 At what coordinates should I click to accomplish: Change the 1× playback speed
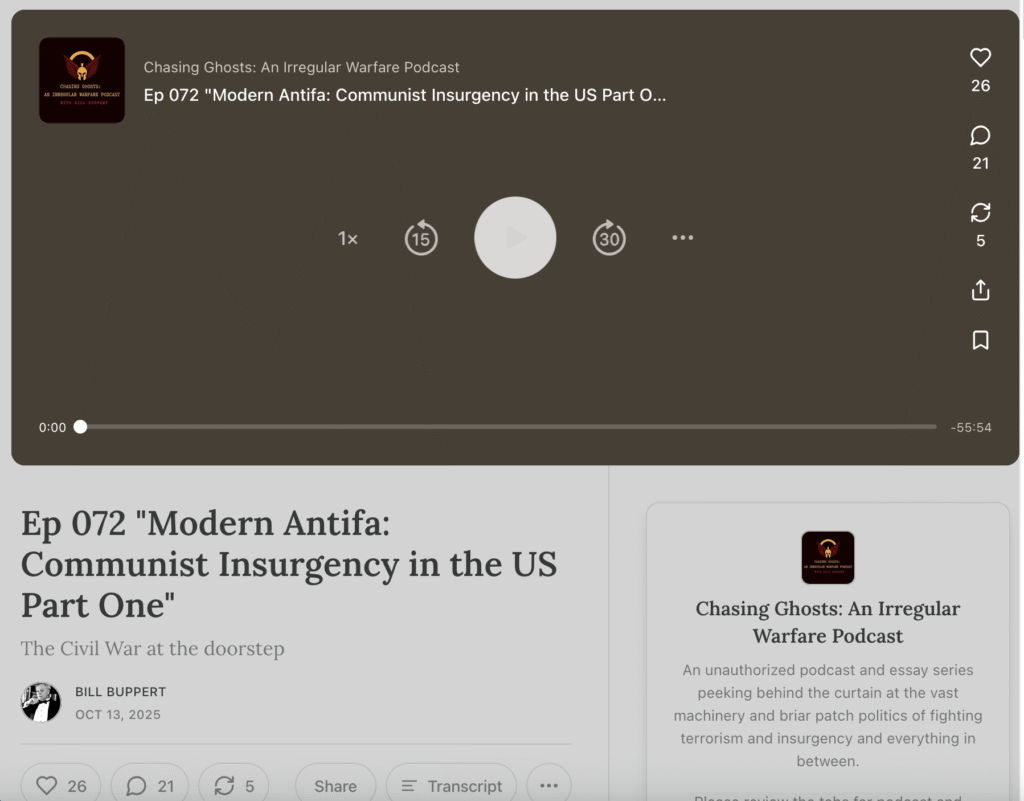[x=348, y=239]
